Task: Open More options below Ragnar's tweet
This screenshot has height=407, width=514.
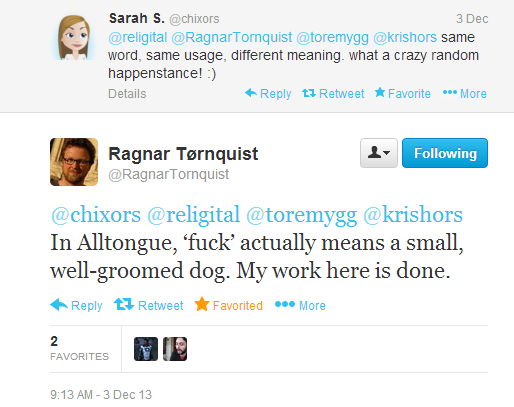Action: pyautogui.click(x=300, y=305)
